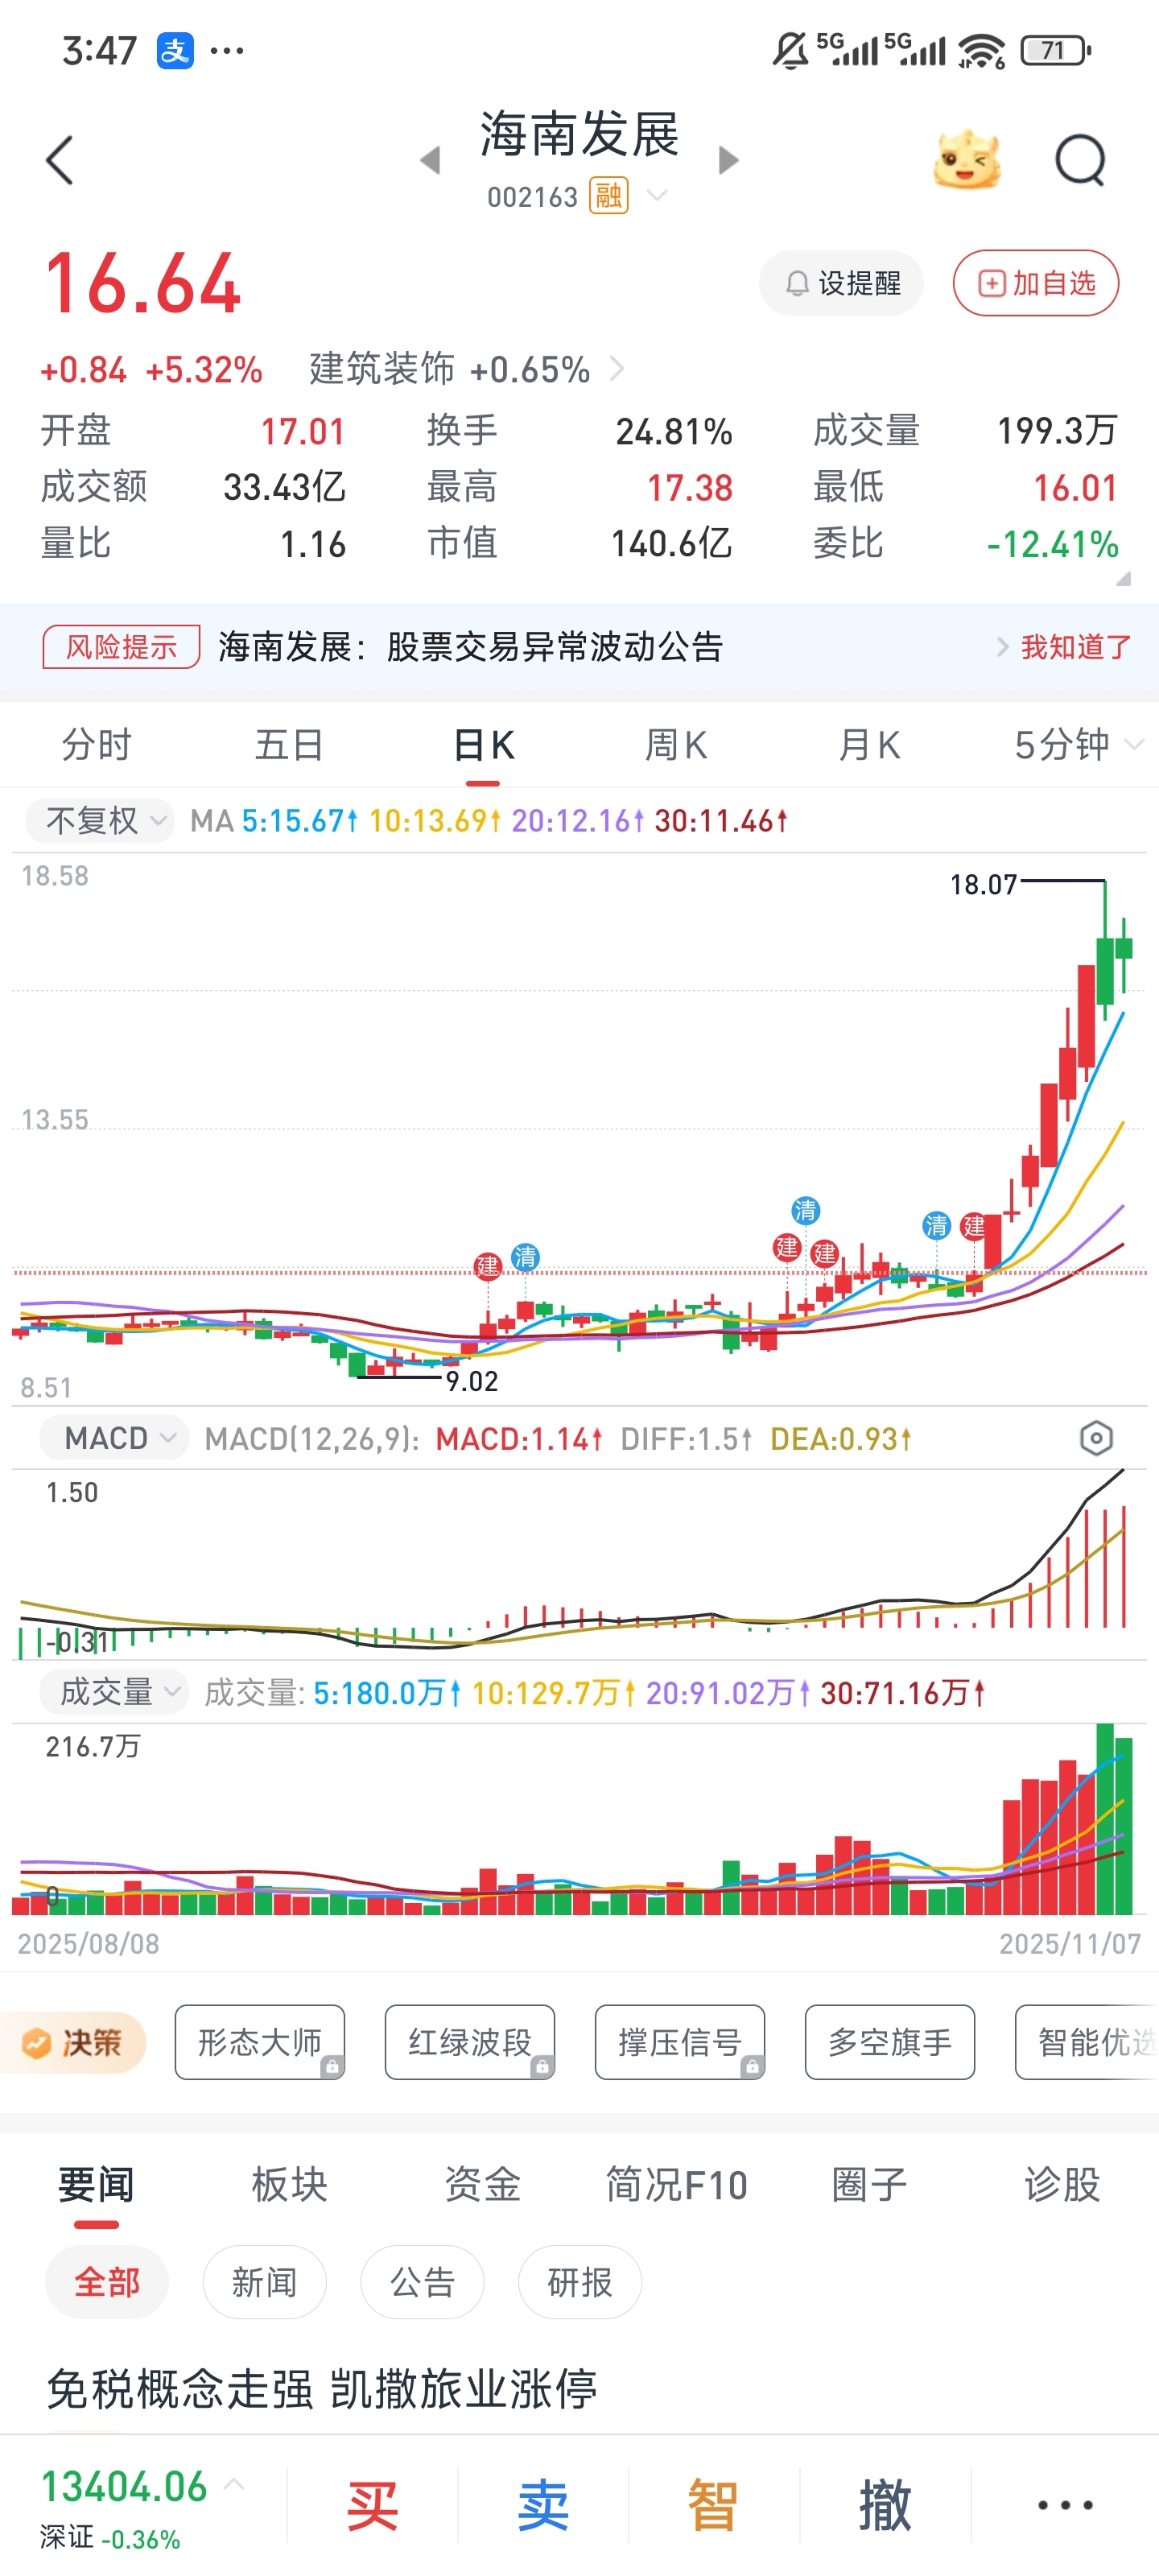Go to next stock with right triangle
Viewport: 1159px width, 2576px height.
tap(728, 160)
